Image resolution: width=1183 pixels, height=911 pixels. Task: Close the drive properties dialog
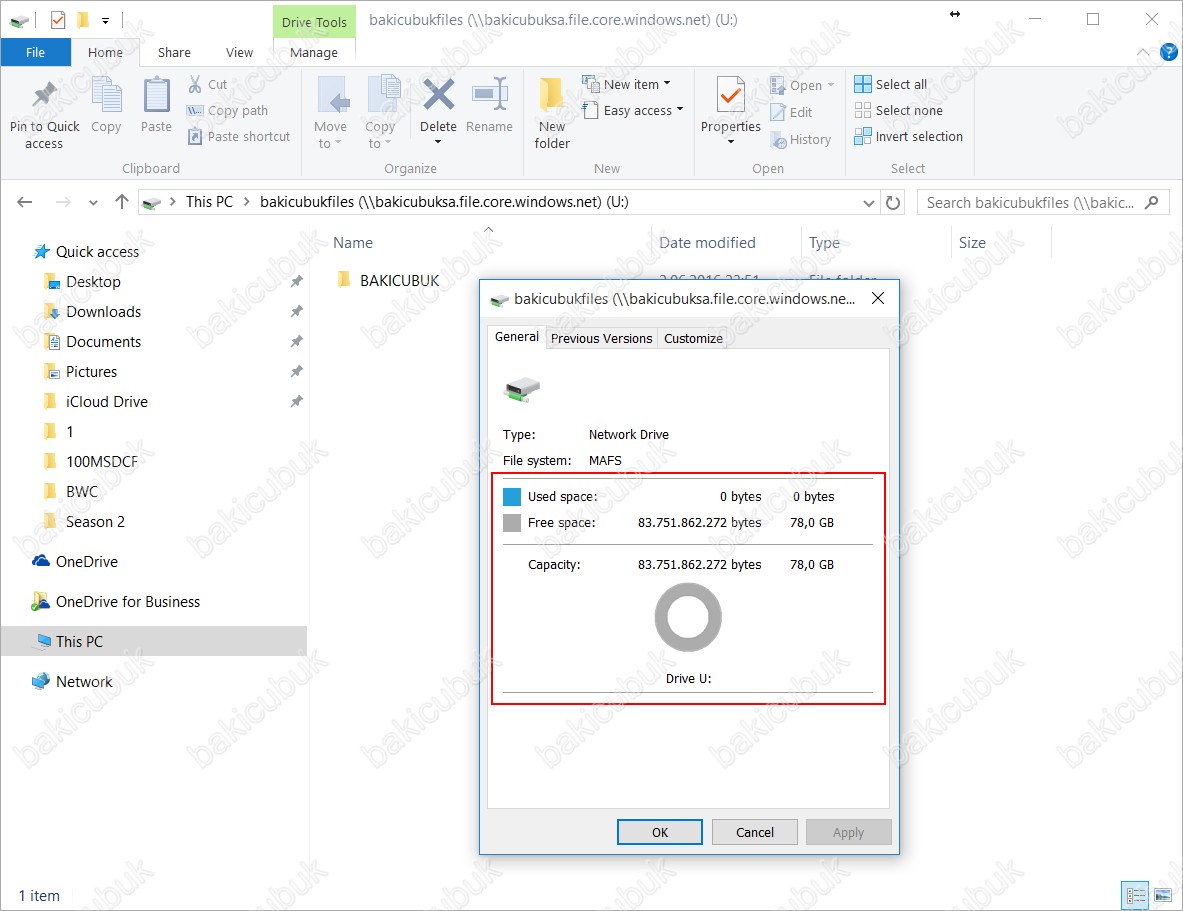click(x=877, y=299)
